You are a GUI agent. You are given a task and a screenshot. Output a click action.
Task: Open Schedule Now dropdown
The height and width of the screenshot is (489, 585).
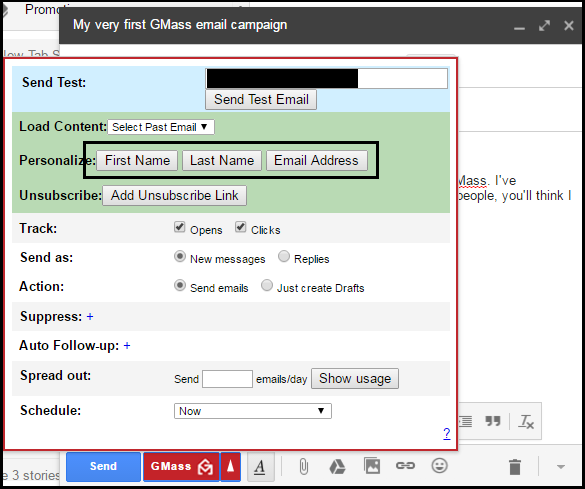[253, 411]
